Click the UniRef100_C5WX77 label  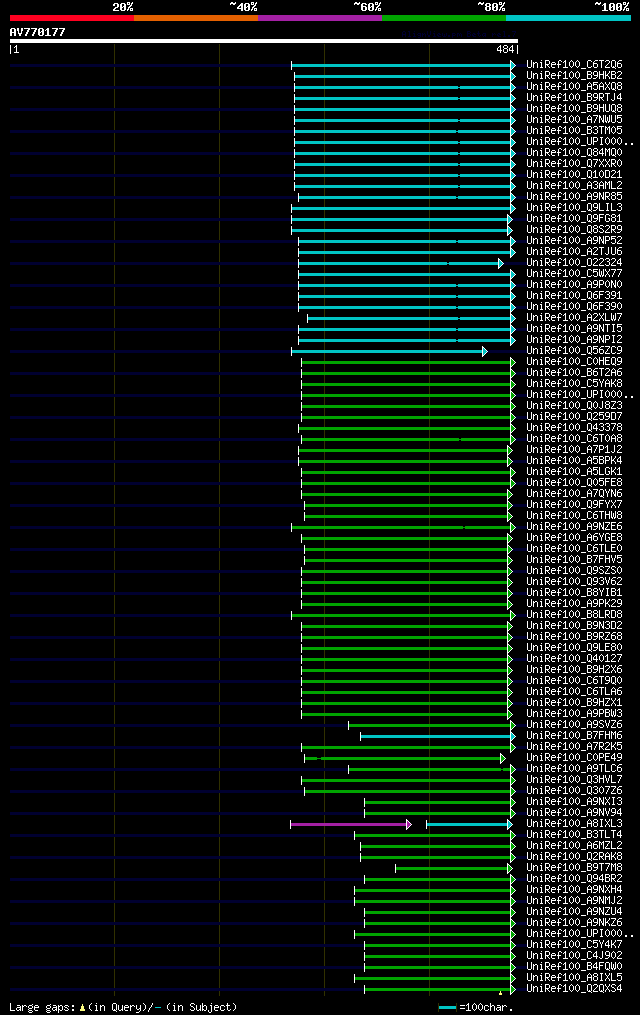coord(574,274)
